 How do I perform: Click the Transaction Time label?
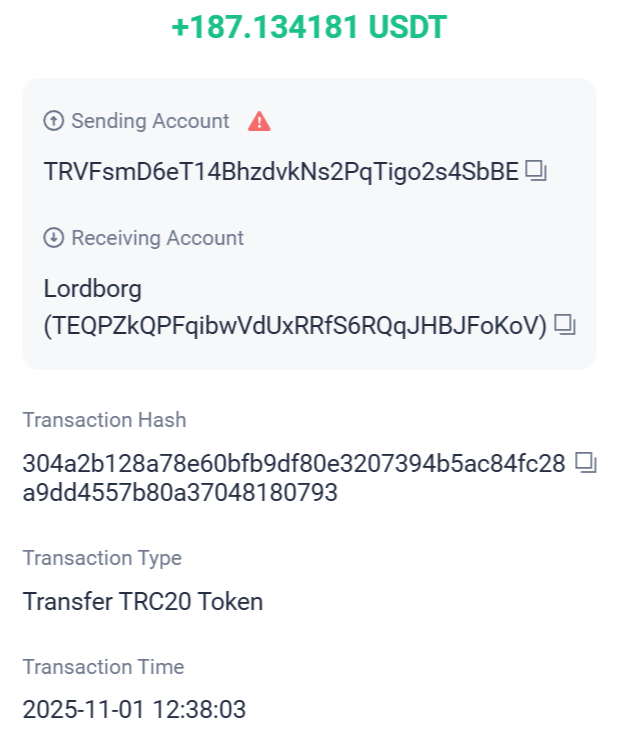[103, 667]
